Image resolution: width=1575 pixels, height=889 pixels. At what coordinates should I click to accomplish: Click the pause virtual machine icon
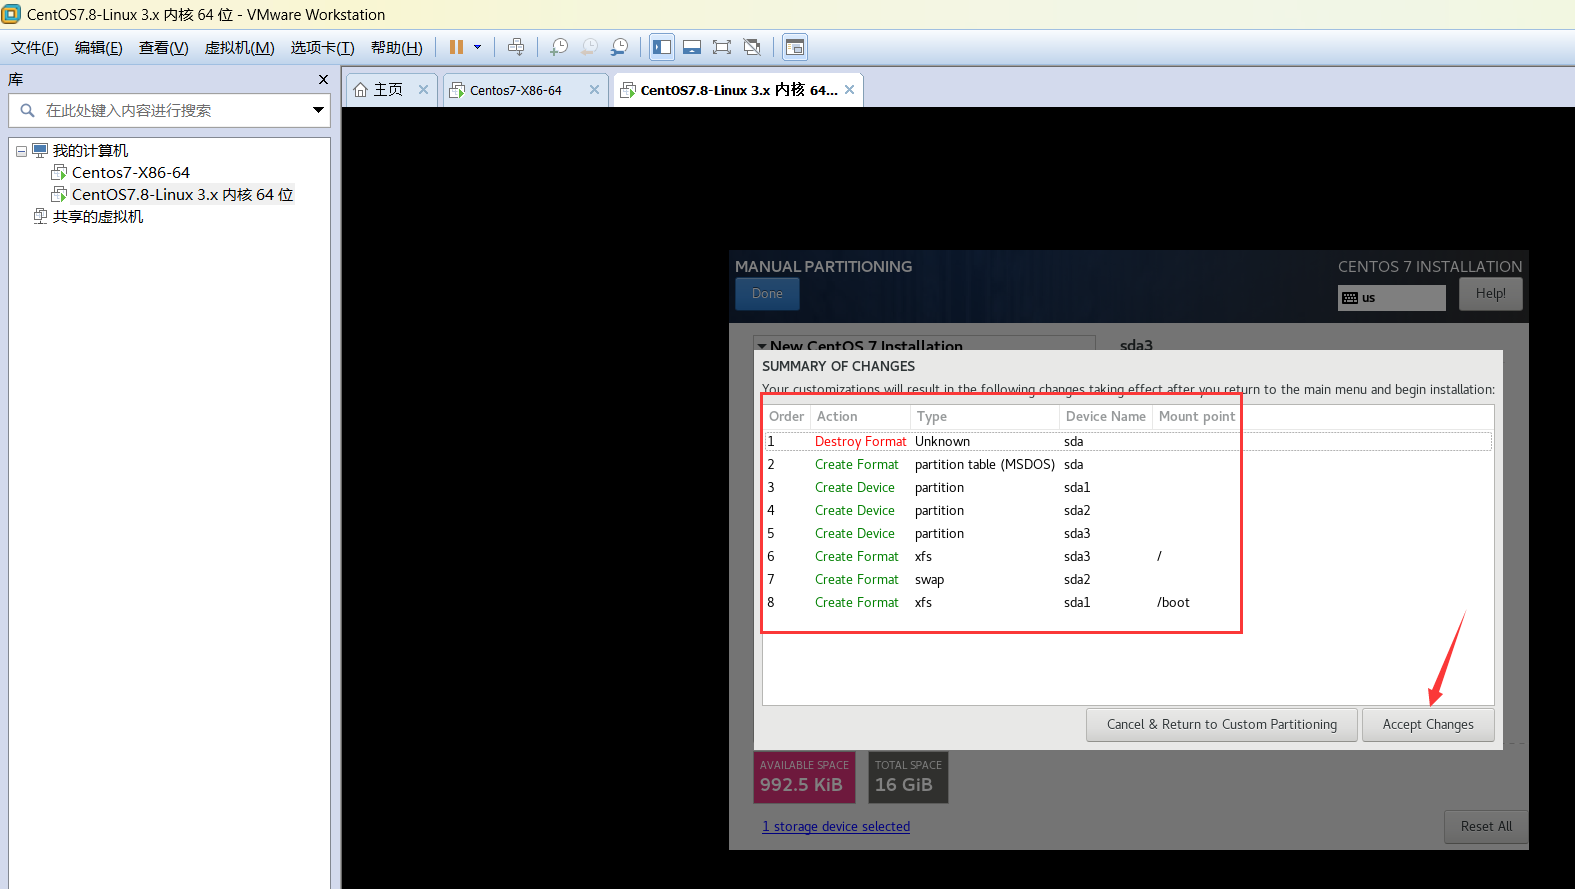(456, 47)
